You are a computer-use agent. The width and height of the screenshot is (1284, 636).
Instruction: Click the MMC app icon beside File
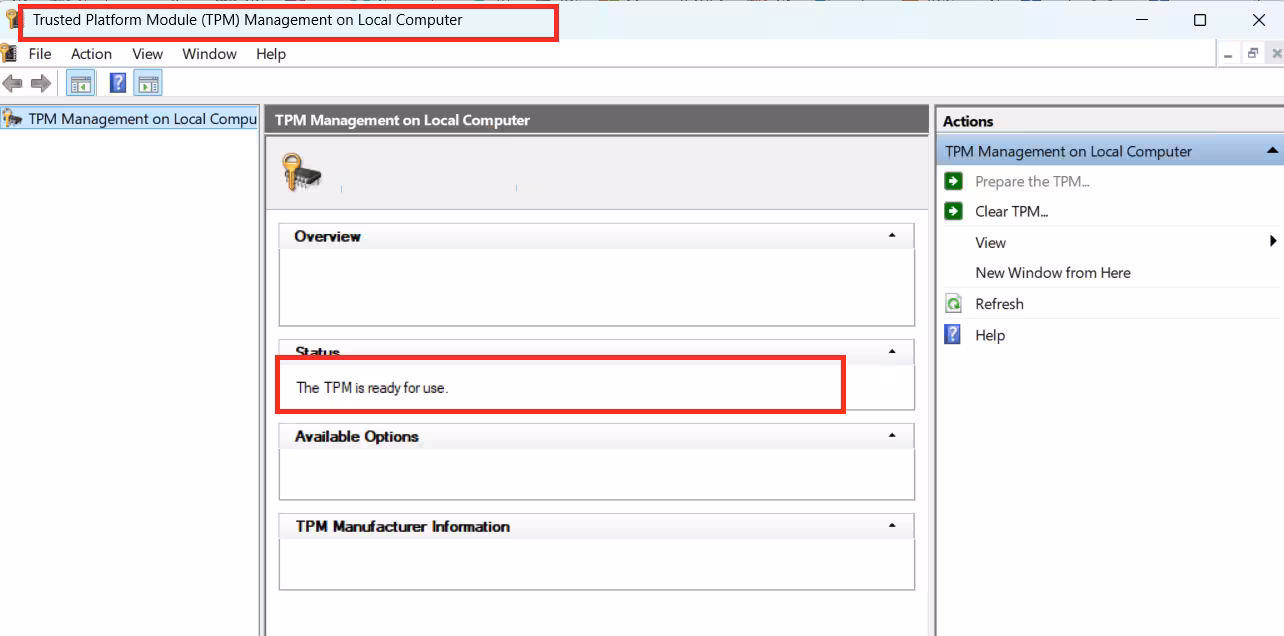pos(9,53)
